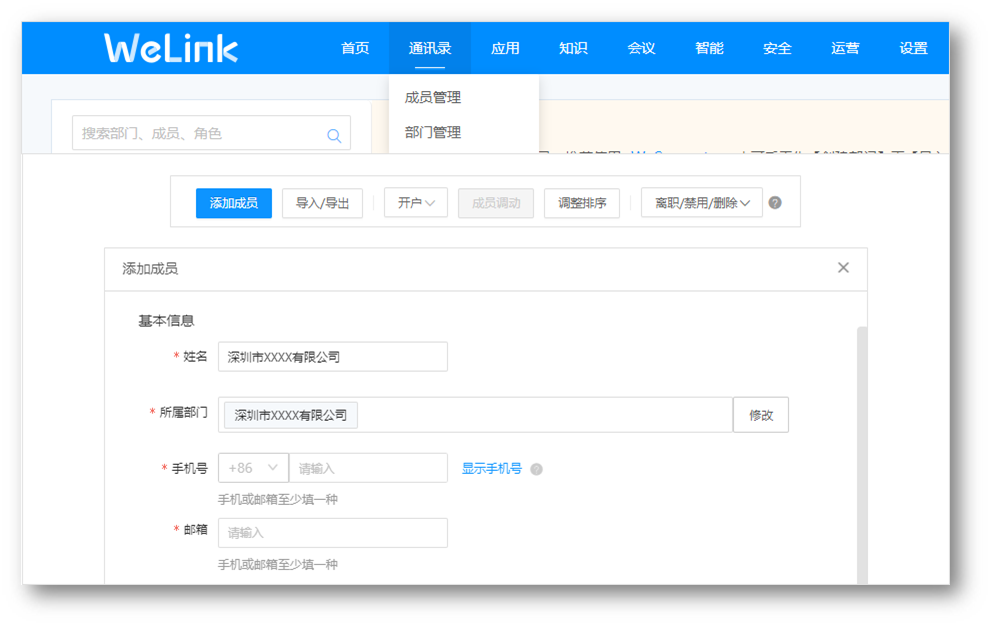Click the WeLink logo
992x627 pixels.
coord(169,46)
